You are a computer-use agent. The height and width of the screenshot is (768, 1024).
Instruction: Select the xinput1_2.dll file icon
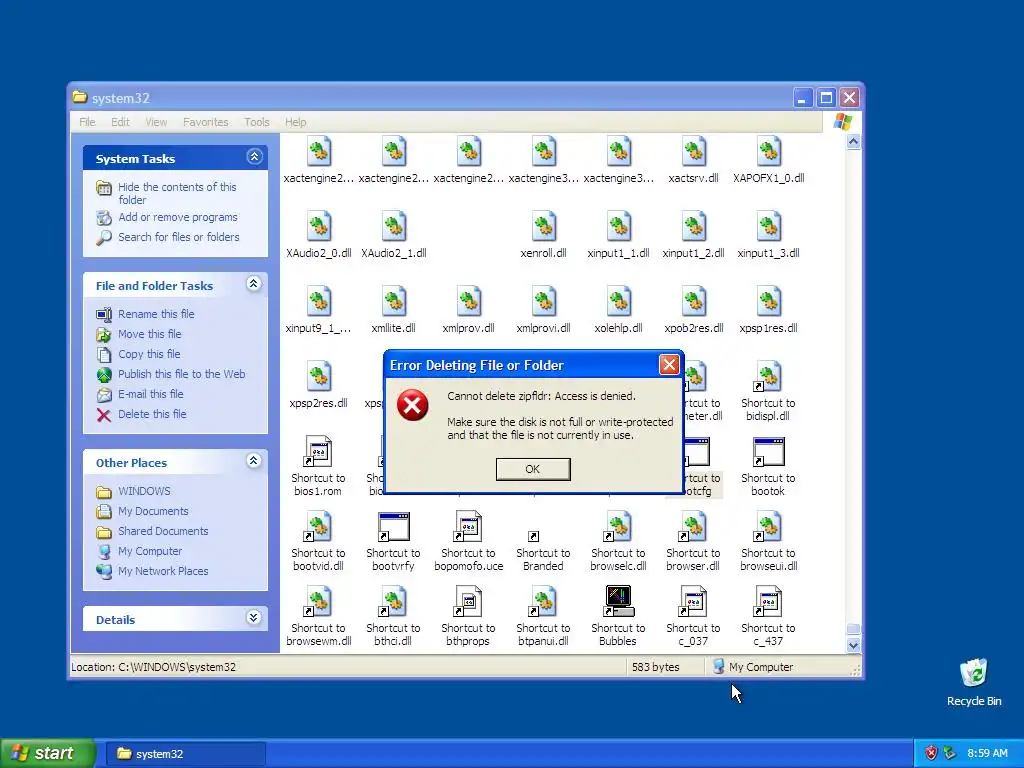[694, 227]
